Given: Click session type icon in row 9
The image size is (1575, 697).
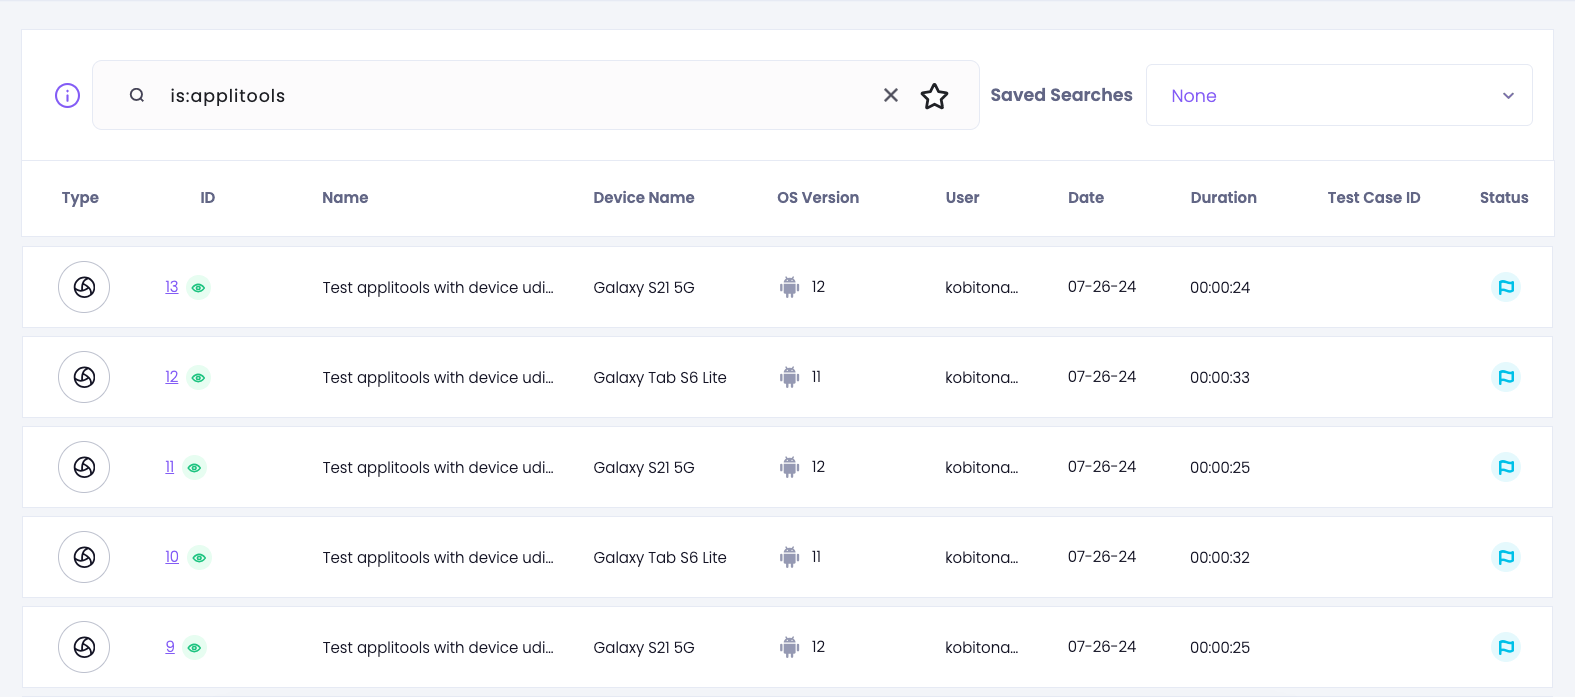Looking at the screenshot, I should click(x=84, y=647).
